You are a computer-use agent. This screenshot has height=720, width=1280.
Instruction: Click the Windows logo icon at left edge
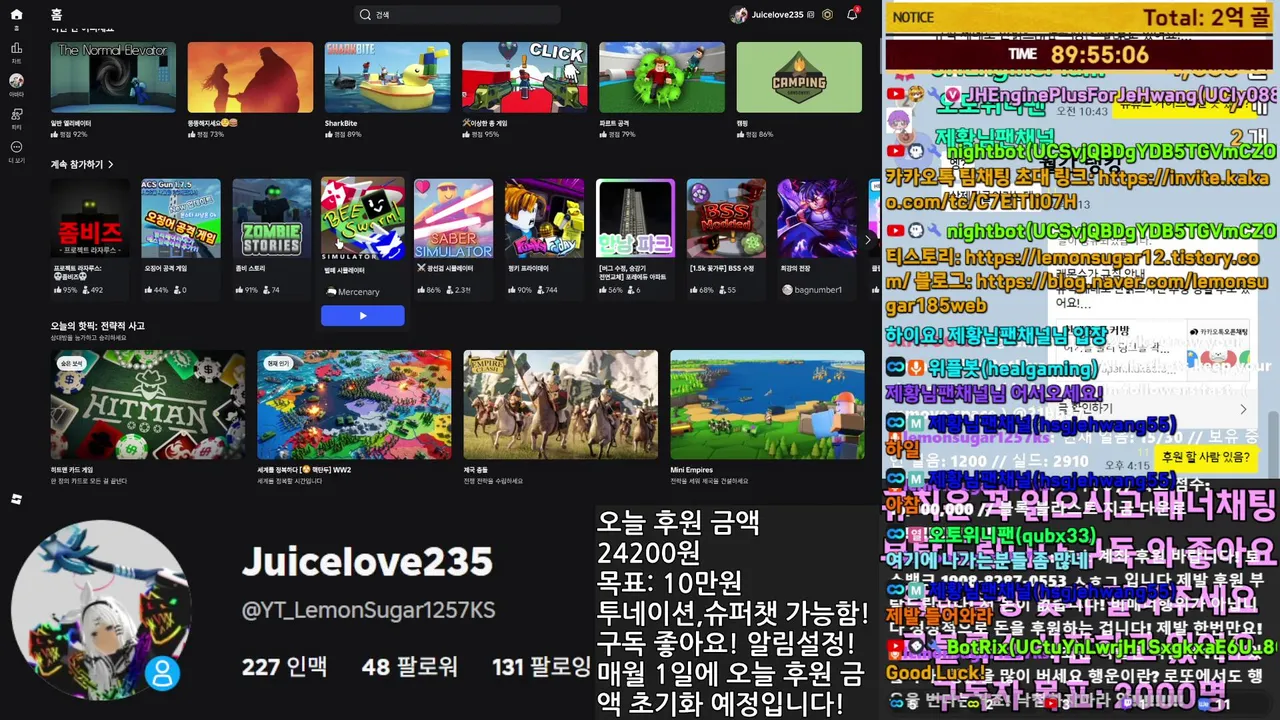(x=16, y=498)
